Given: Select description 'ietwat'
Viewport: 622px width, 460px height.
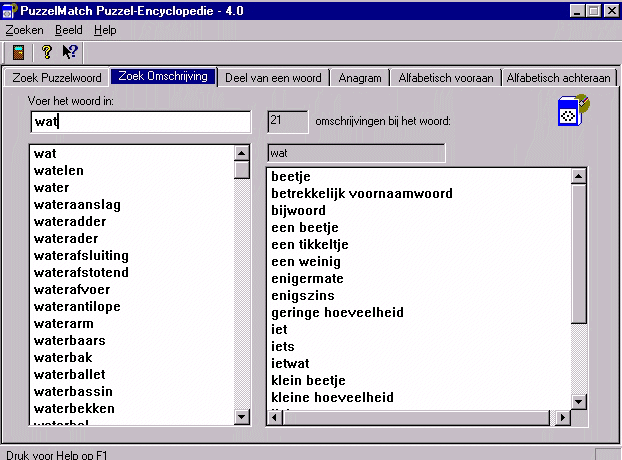Looking at the screenshot, I should tap(290, 364).
